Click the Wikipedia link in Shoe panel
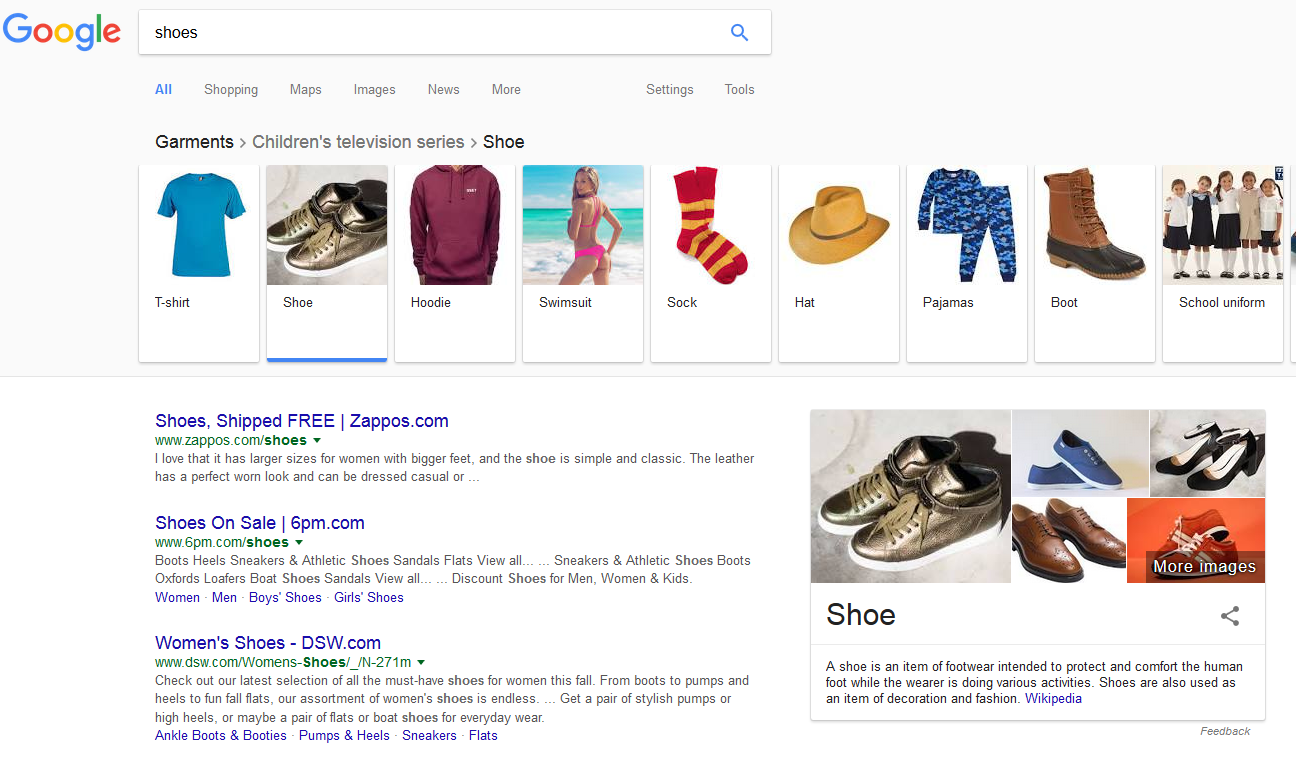 pos(1053,699)
